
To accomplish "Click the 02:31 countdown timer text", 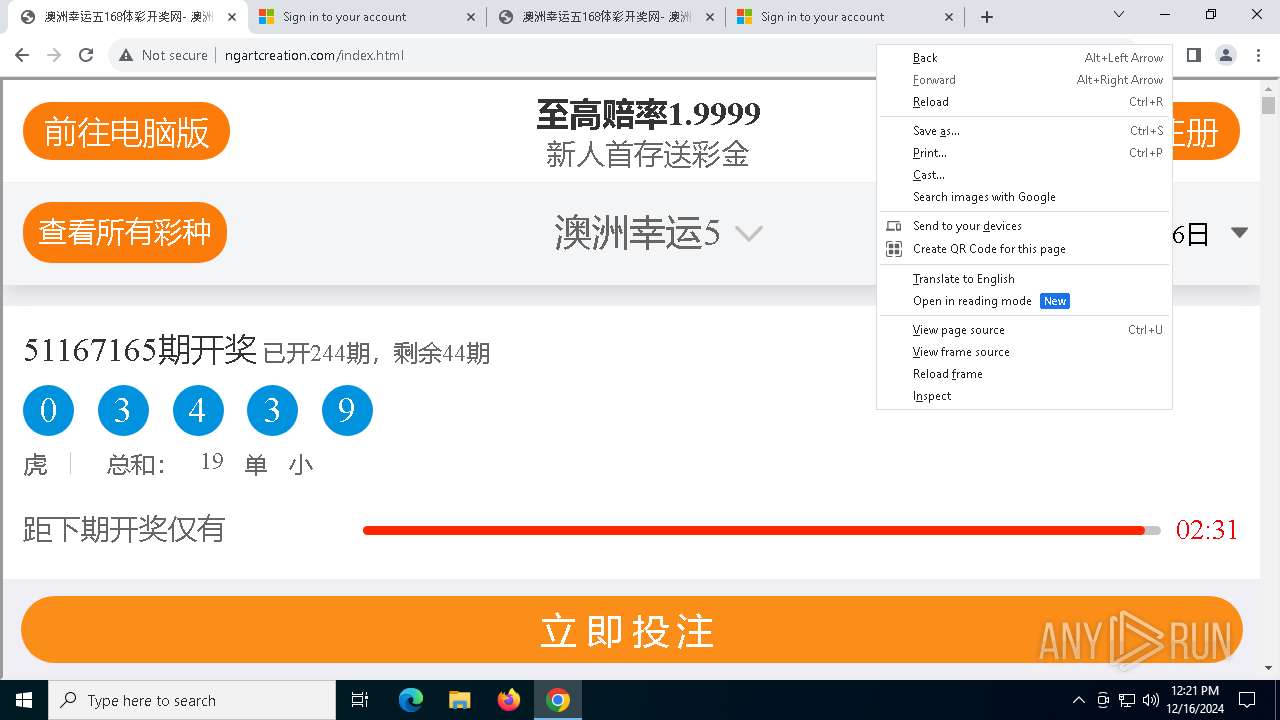I will (x=1207, y=530).
